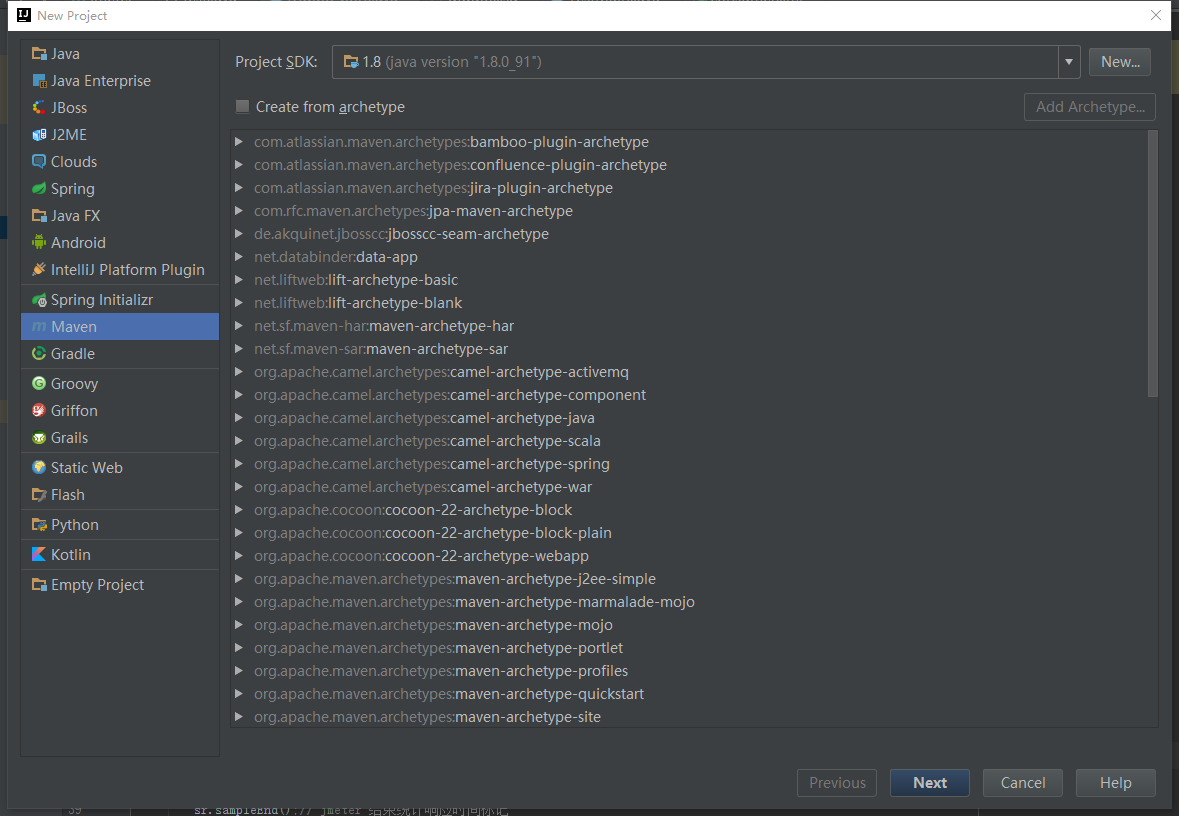Expand lift-archetype-basic node

click(238, 280)
